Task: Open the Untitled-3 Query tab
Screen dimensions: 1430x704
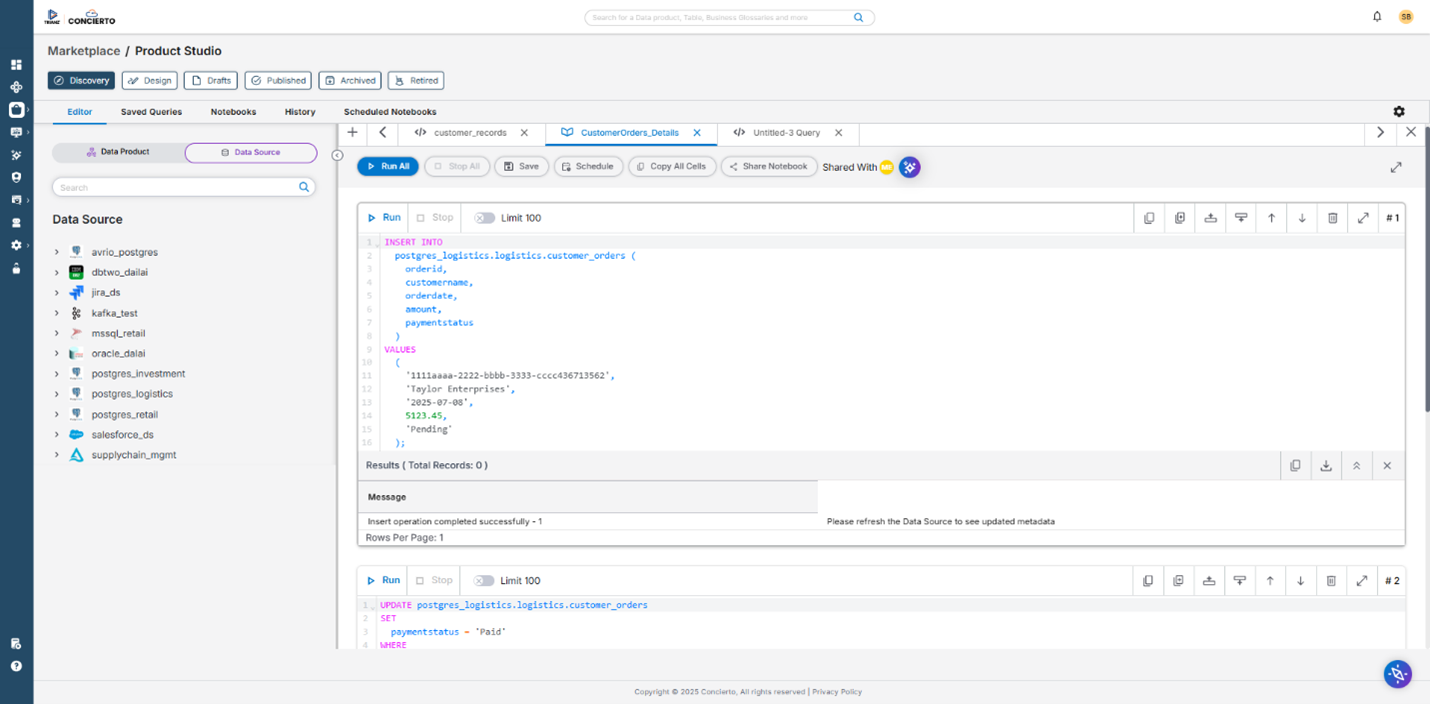Action: pyautogui.click(x=787, y=132)
